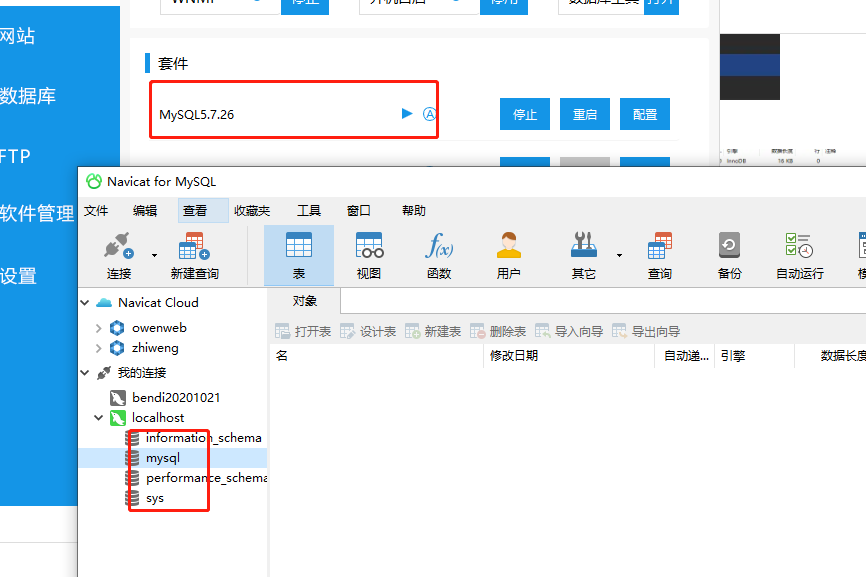
Task: Open 网站 in the blue sidebar
Action: click(x=17, y=36)
